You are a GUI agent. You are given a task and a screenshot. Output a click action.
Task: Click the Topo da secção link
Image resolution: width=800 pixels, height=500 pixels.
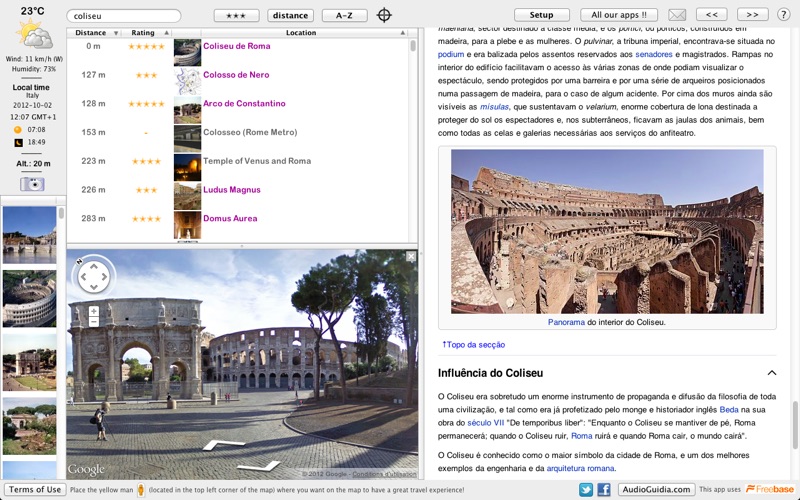tap(473, 344)
